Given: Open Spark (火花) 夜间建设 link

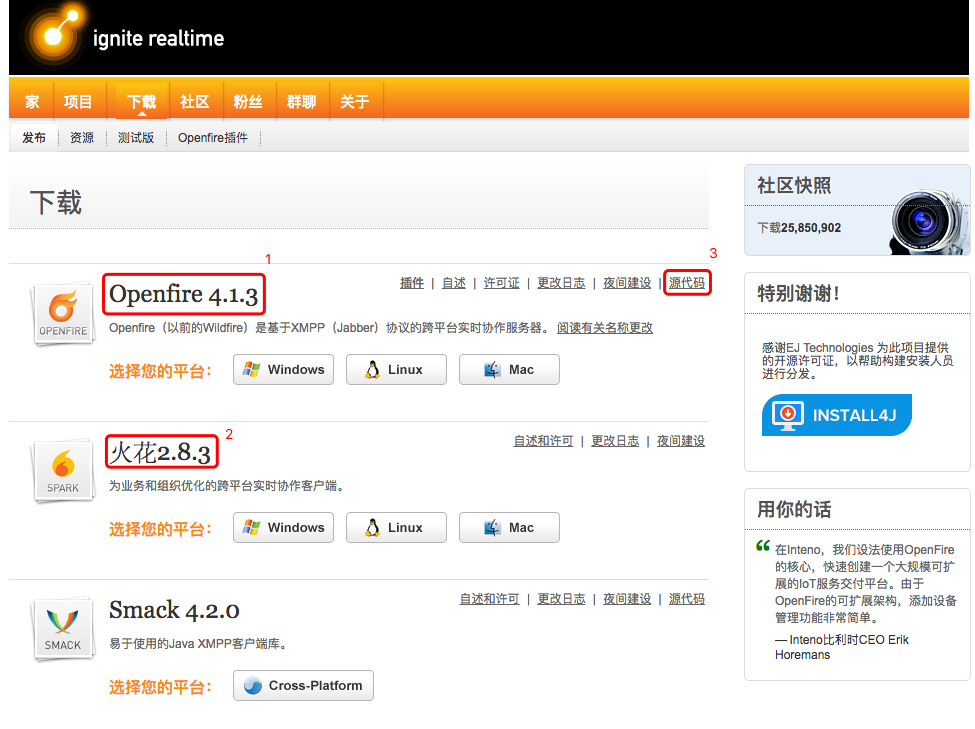Looking at the screenshot, I should 681,441.
